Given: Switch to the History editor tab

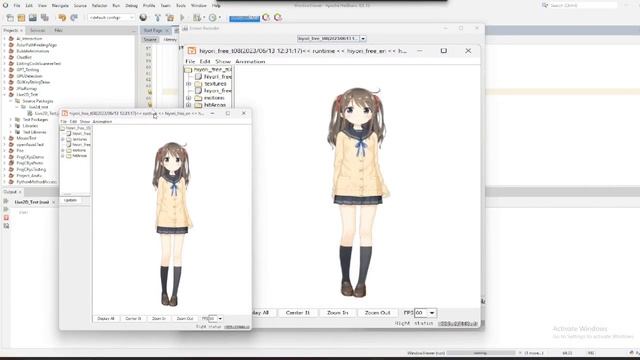Looking at the screenshot, I should coord(170,40).
